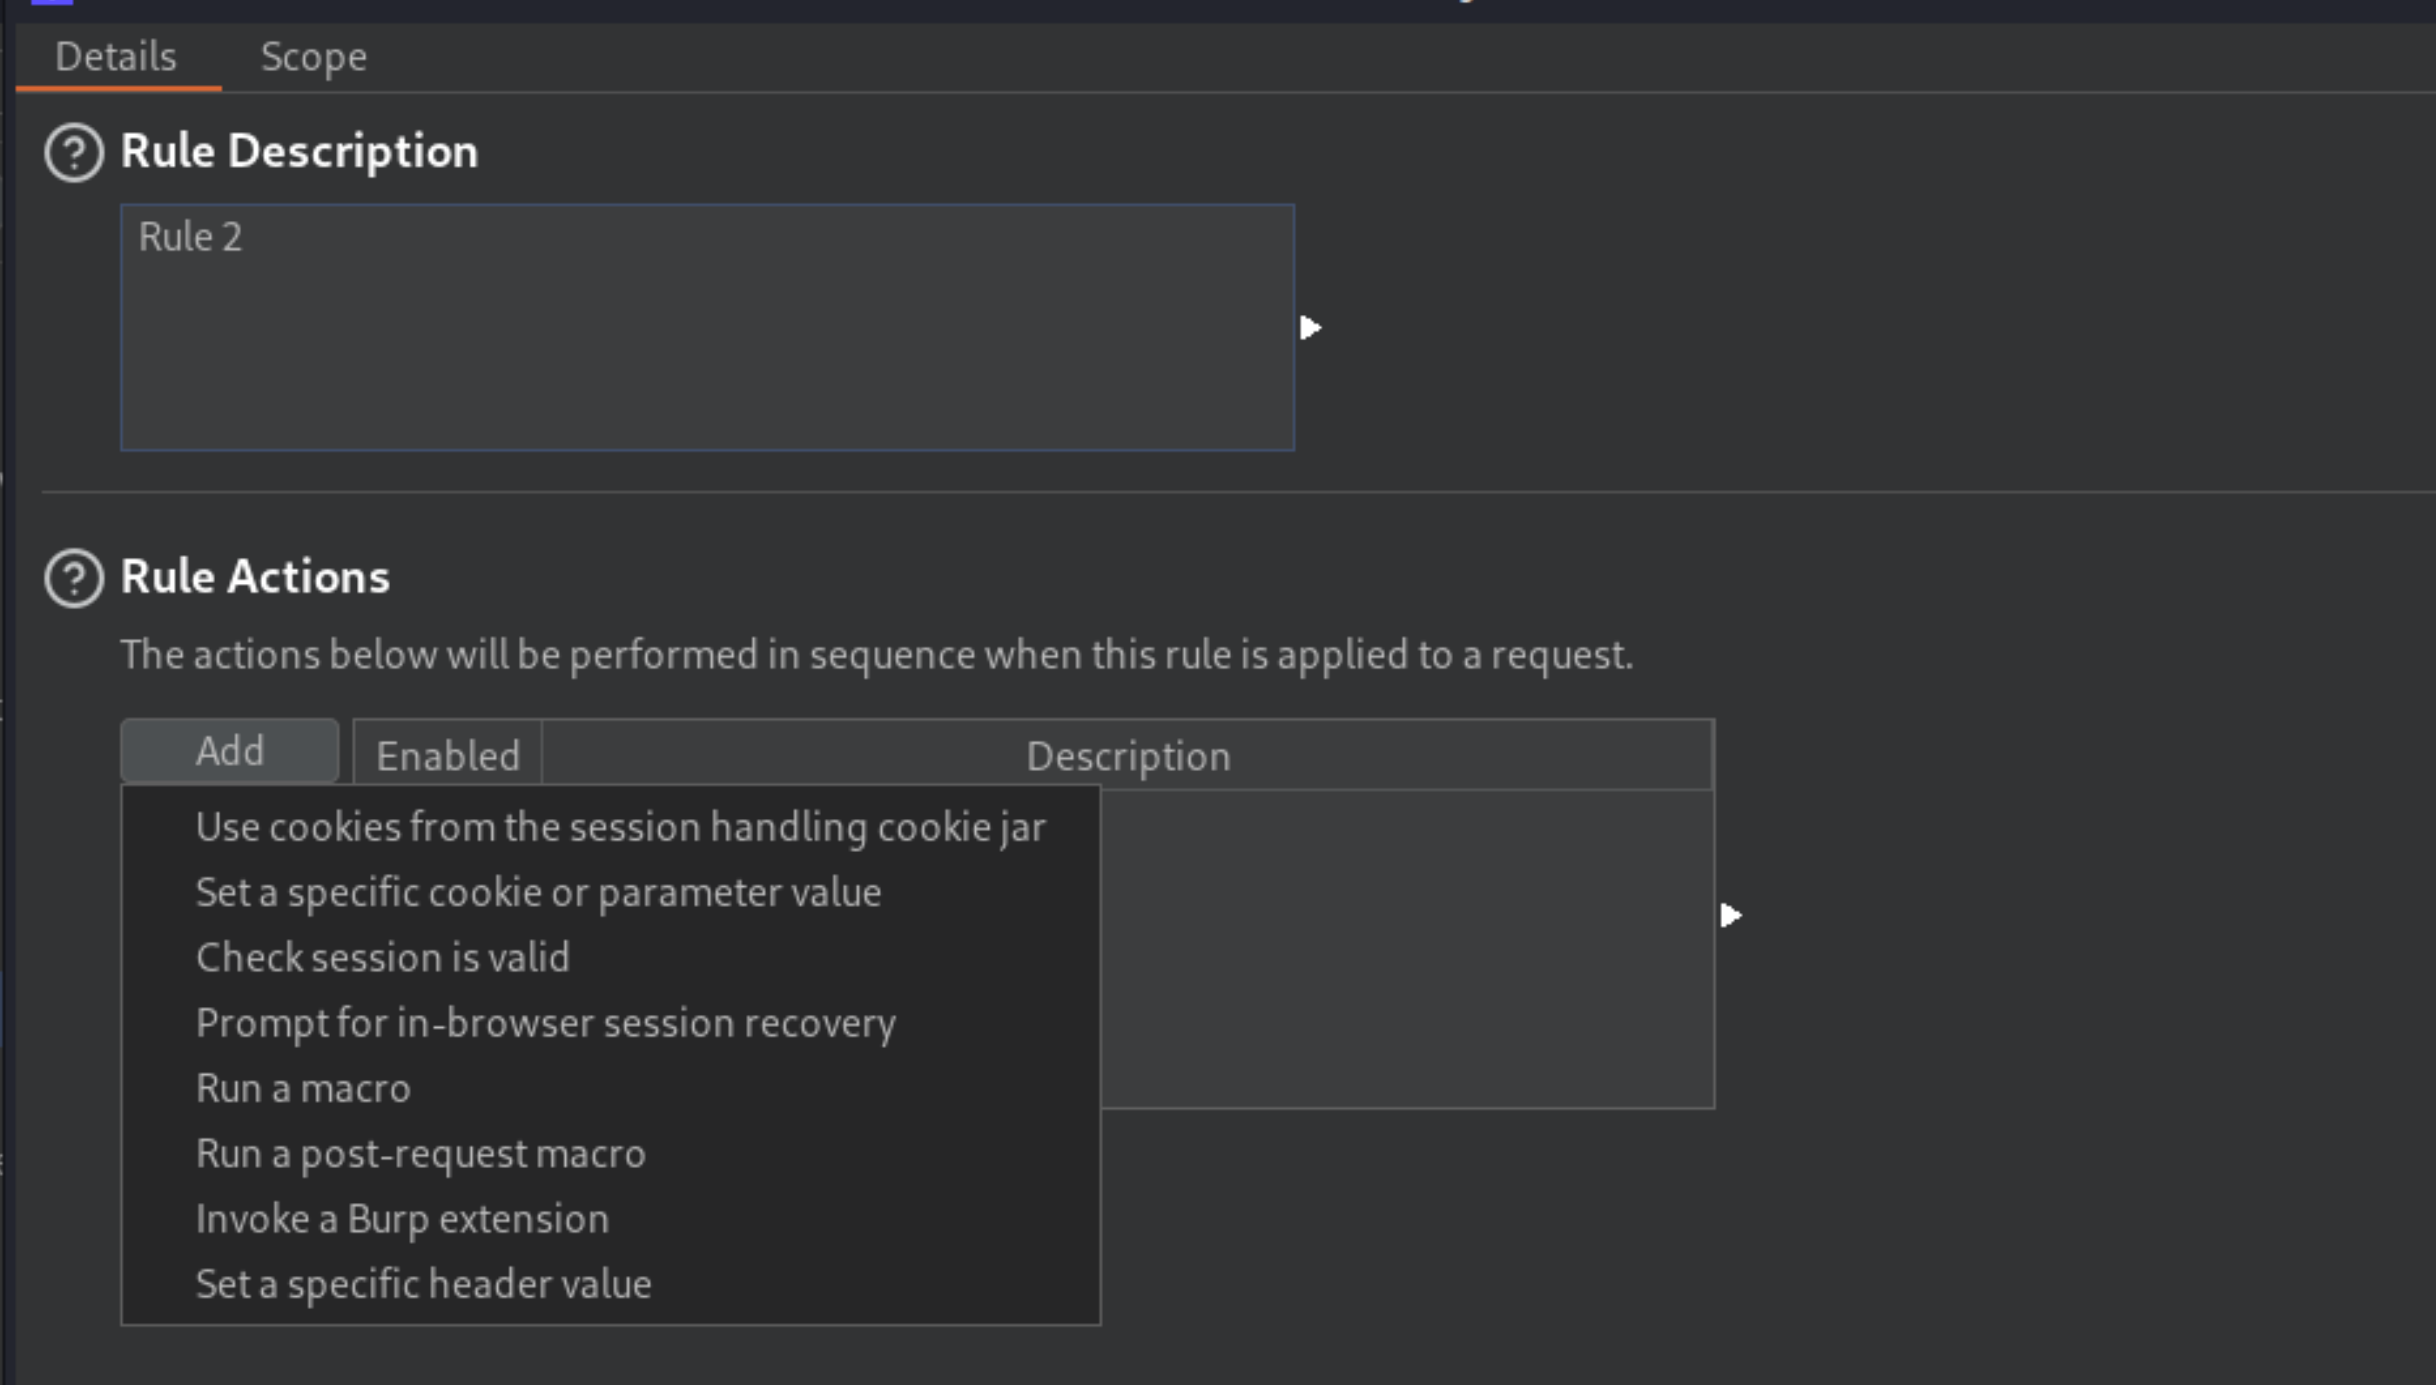2436x1385 pixels.
Task: Open help icon beside Rule Actions
Action: tap(73, 578)
